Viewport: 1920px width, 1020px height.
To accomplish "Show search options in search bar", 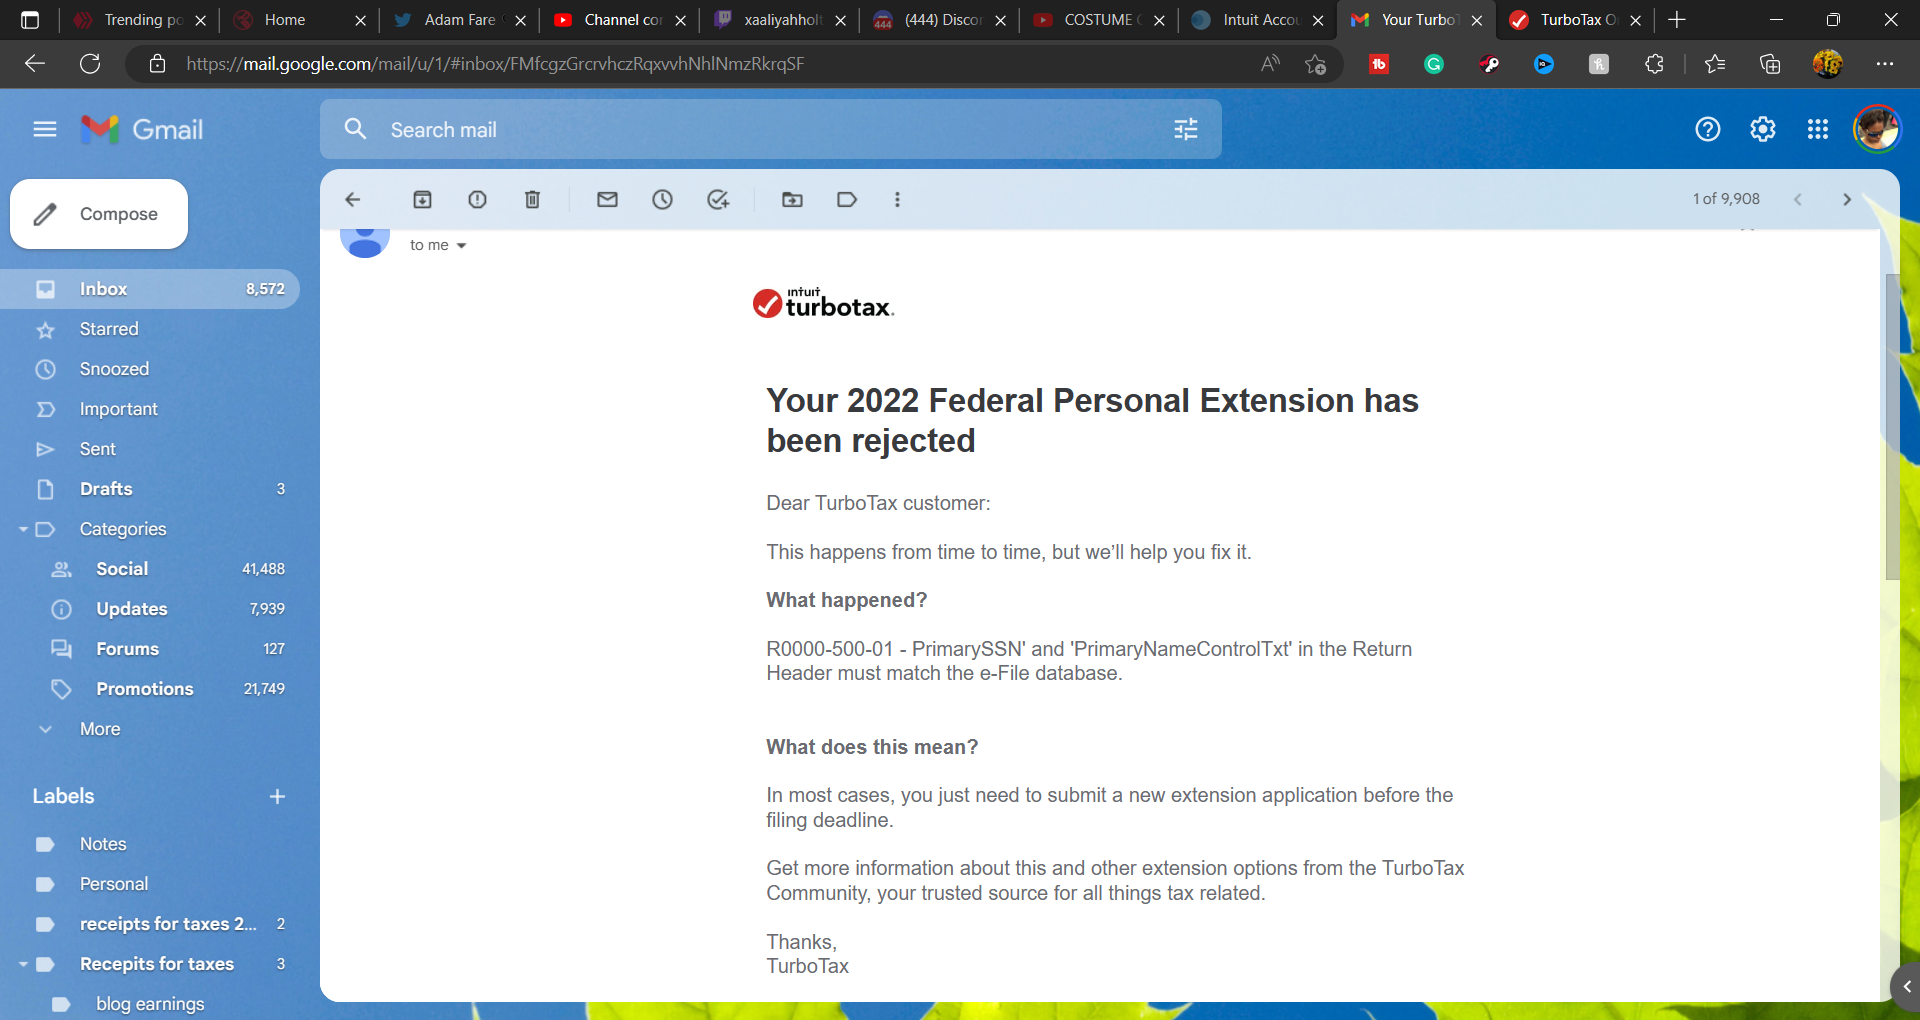I will [x=1186, y=129].
